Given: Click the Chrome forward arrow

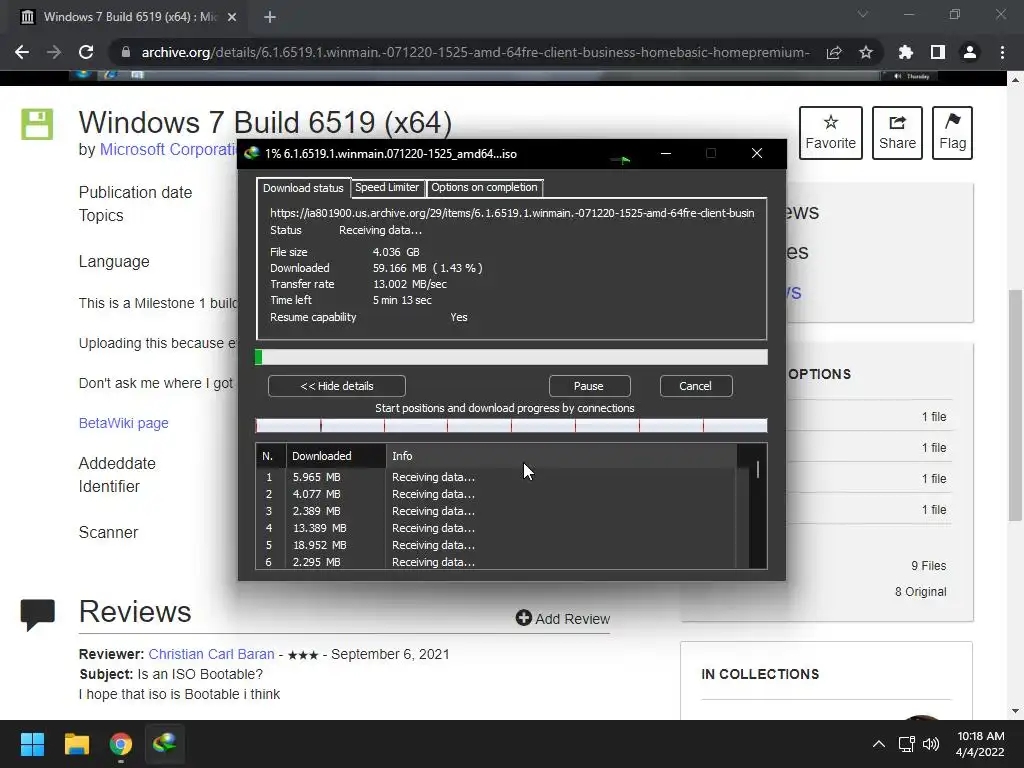Looking at the screenshot, I should coord(54,52).
